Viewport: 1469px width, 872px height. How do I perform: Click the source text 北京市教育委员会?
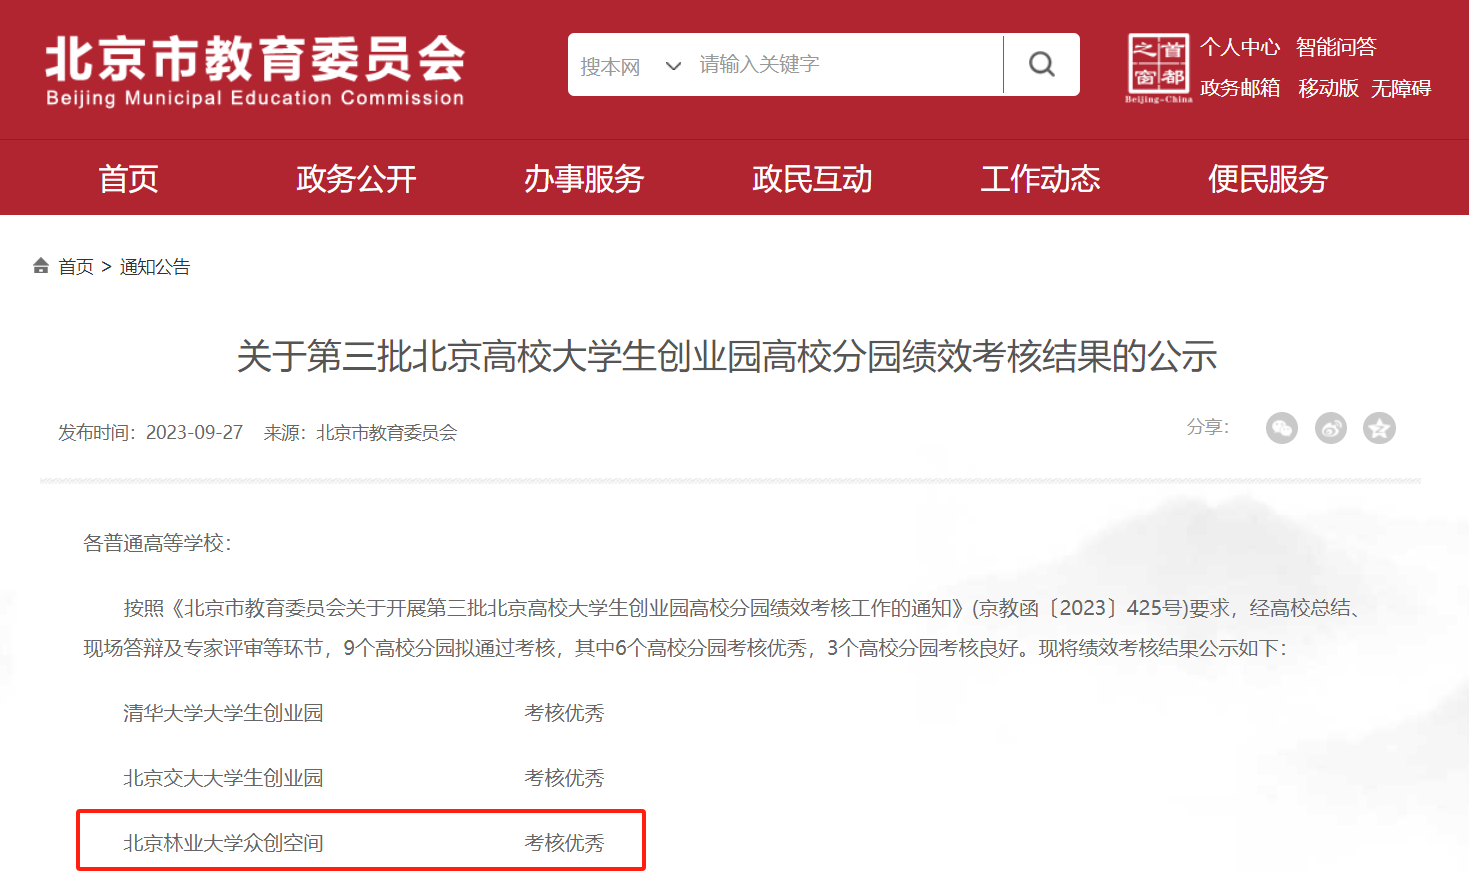(387, 432)
